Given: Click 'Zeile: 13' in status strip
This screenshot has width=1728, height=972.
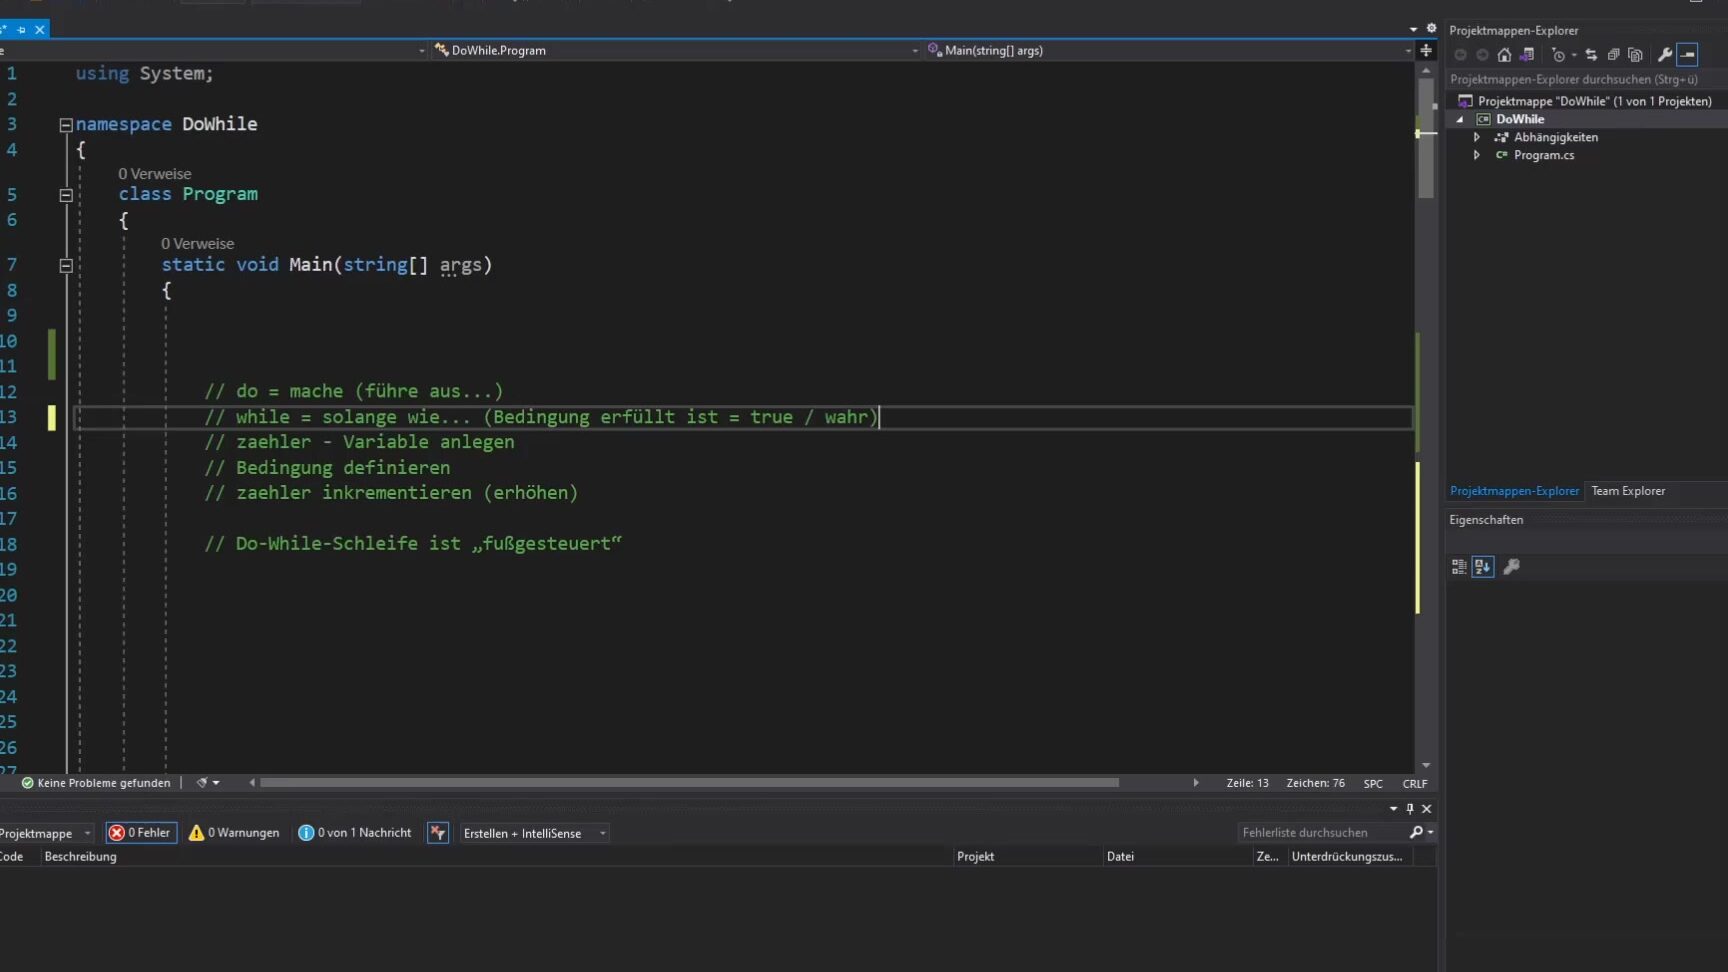Looking at the screenshot, I should pyautogui.click(x=1247, y=784).
